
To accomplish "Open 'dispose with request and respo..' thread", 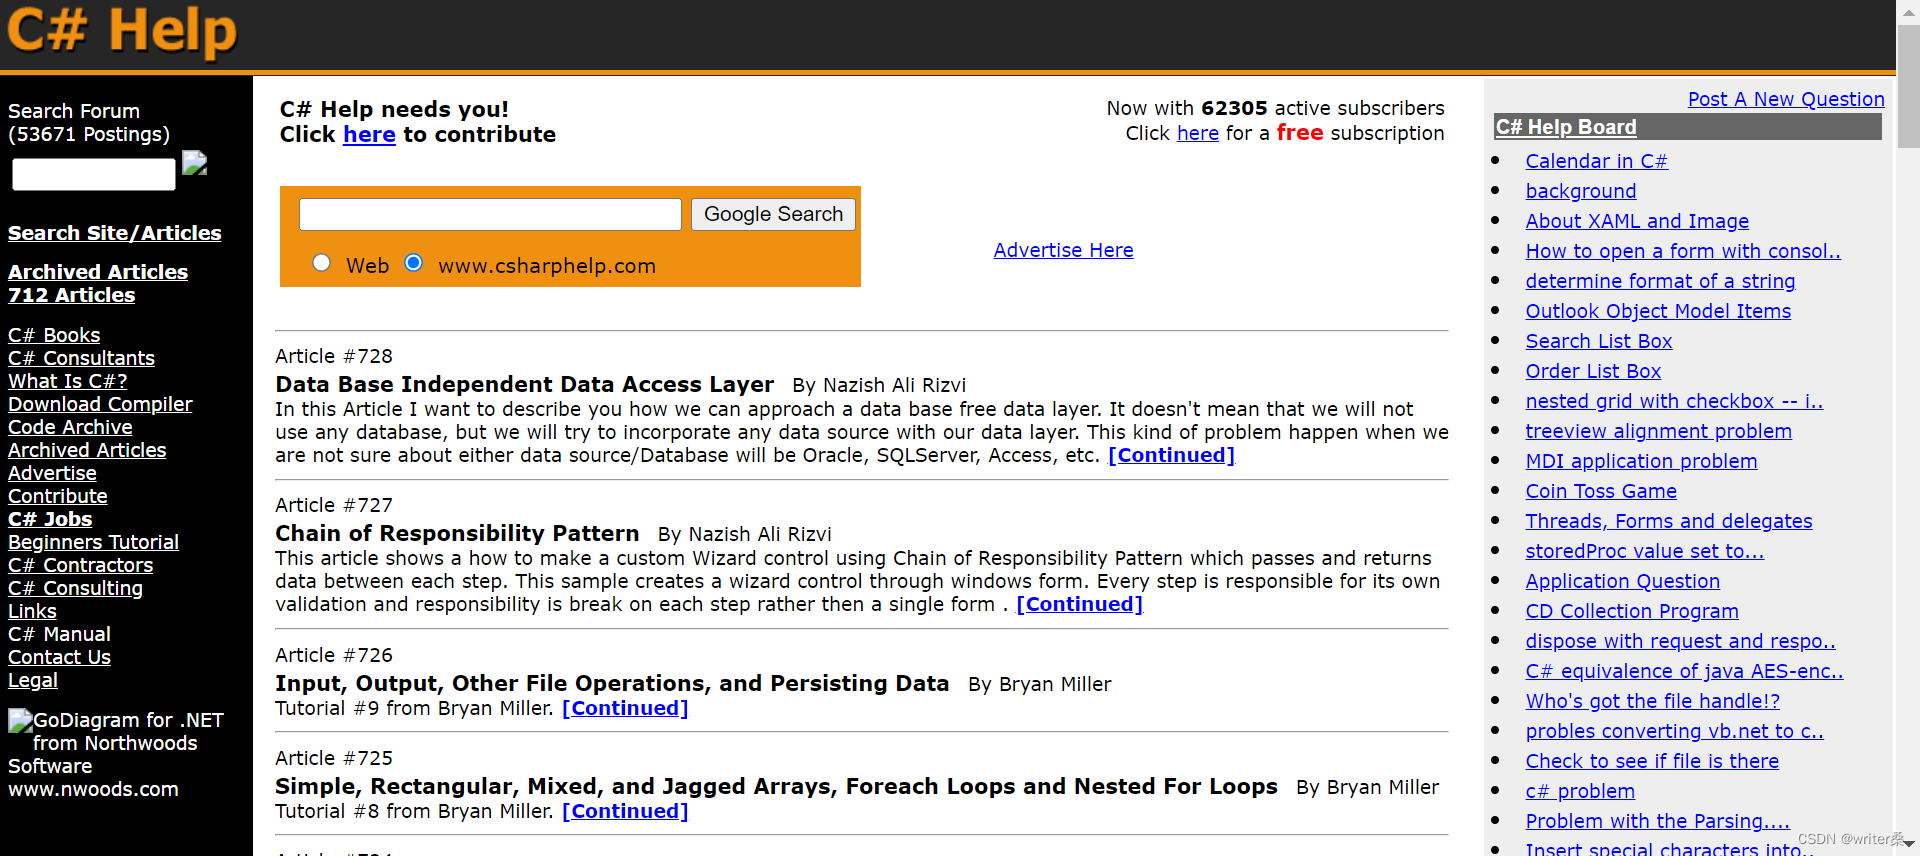I will point(1681,641).
